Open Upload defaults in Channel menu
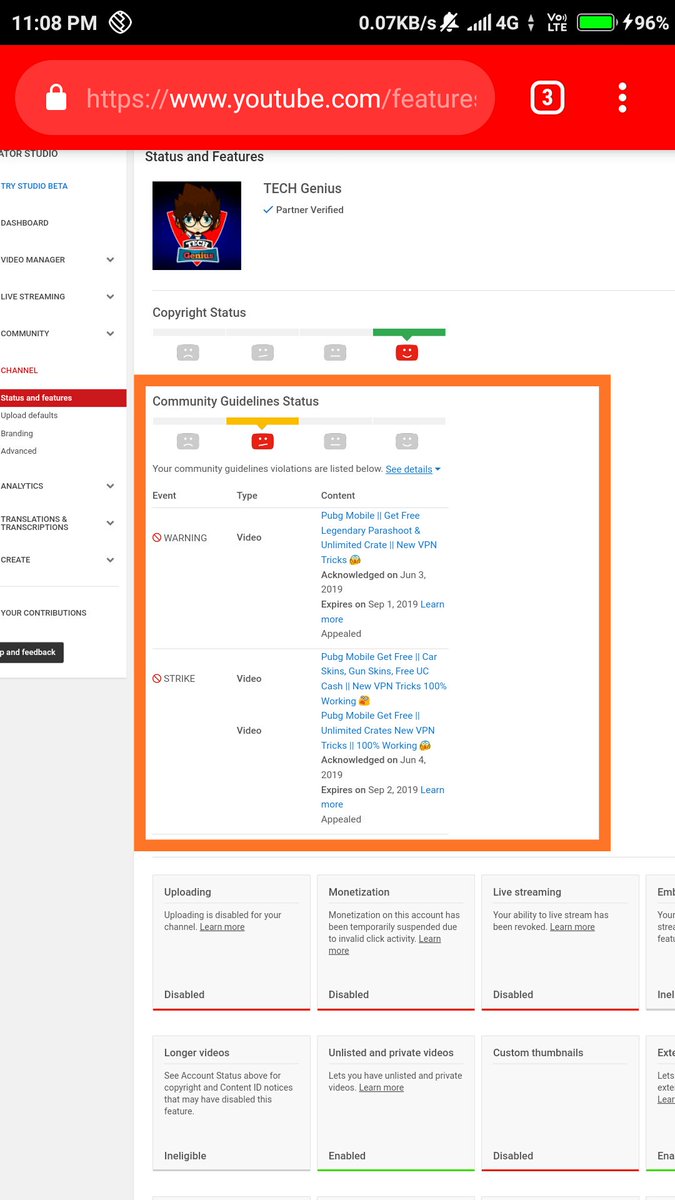The height and width of the screenshot is (1200, 675). pos(29,415)
